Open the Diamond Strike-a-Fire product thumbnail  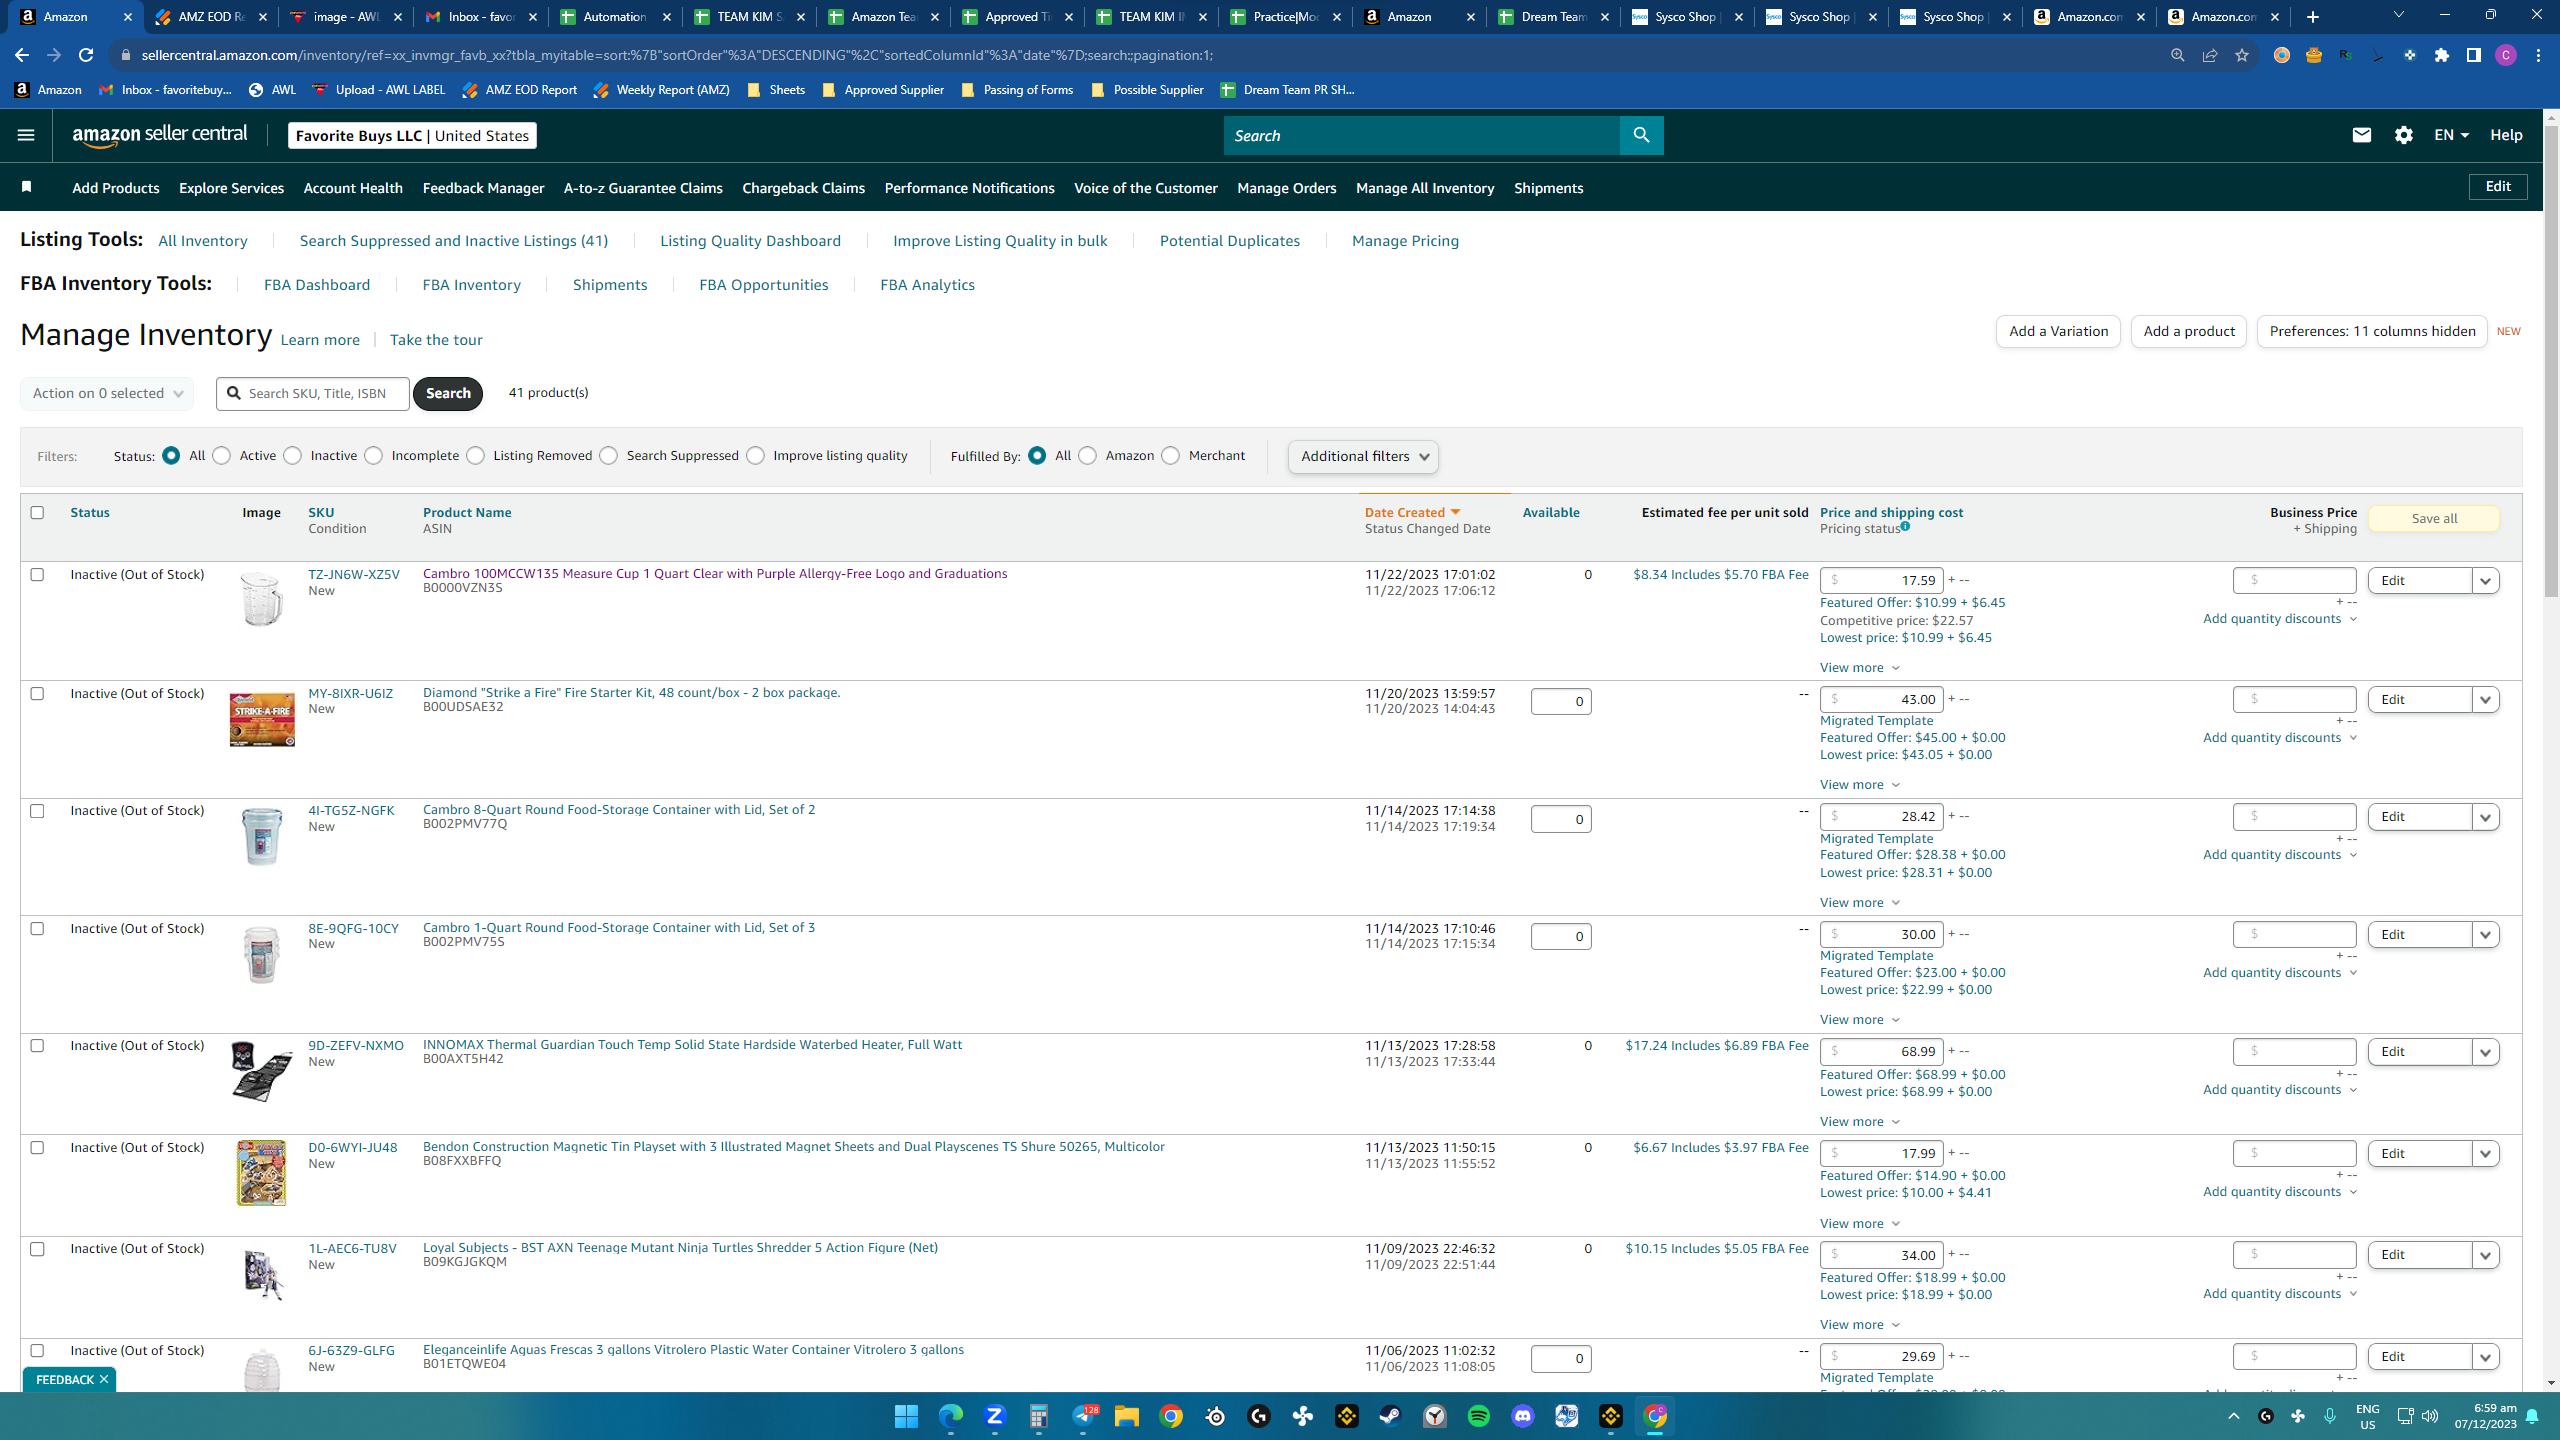coord(262,719)
